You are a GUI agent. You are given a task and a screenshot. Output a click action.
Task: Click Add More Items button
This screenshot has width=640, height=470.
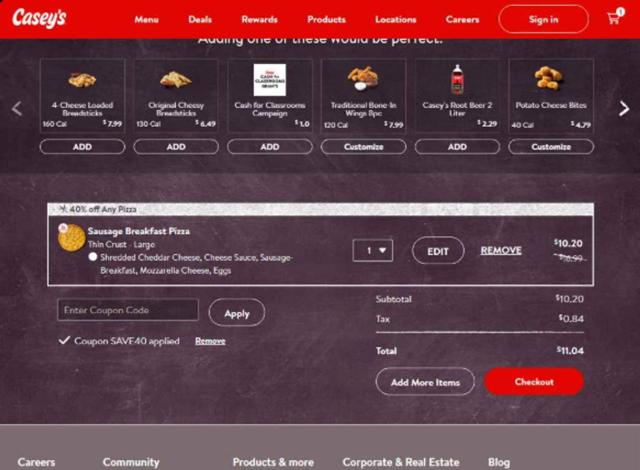[425, 382]
